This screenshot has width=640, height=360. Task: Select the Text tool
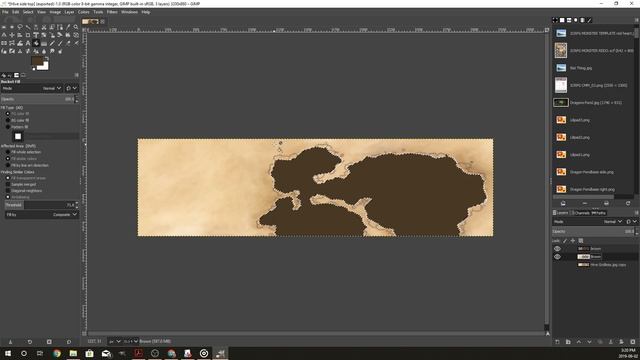pyautogui.click(x=28, y=43)
